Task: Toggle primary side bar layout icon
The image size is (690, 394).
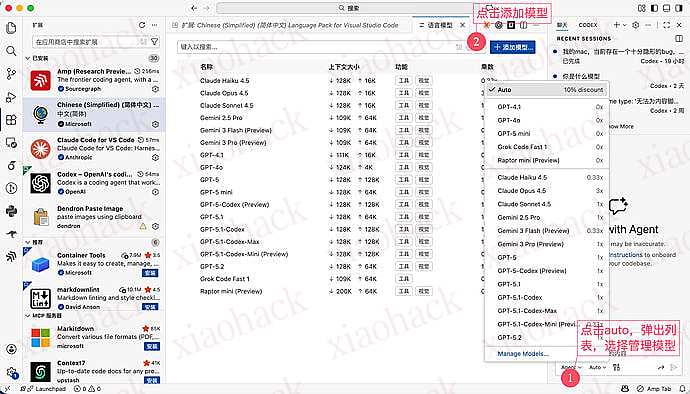Action: click(654, 8)
